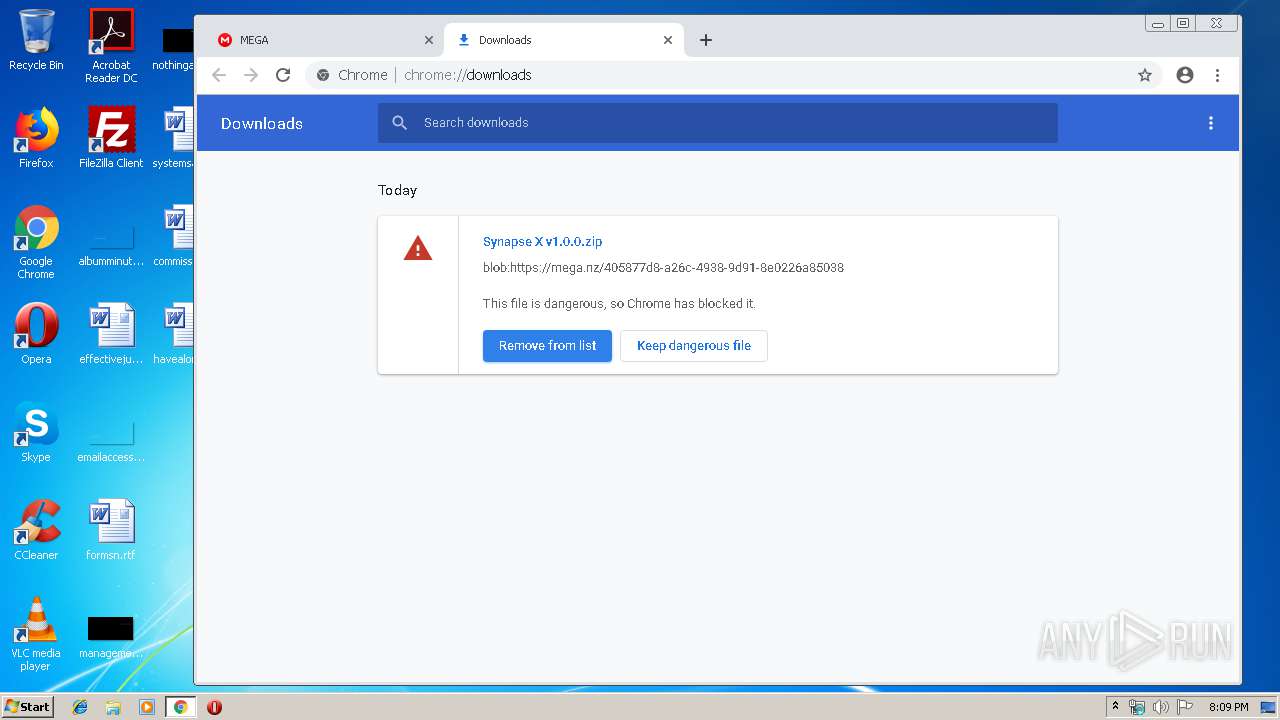Image resolution: width=1280 pixels, height=720 pixels.
Task: Open Chrome's three-dot customize menu
Action: coord(1217,75)
